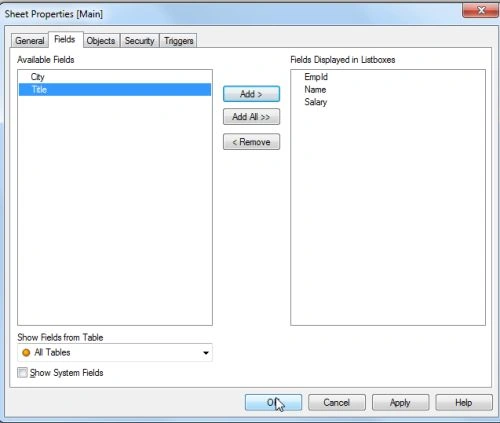This screenshot has height=423, width=500.
Task: Switch to the General tab
Action: pyautogui.click(x=30, y=41)
